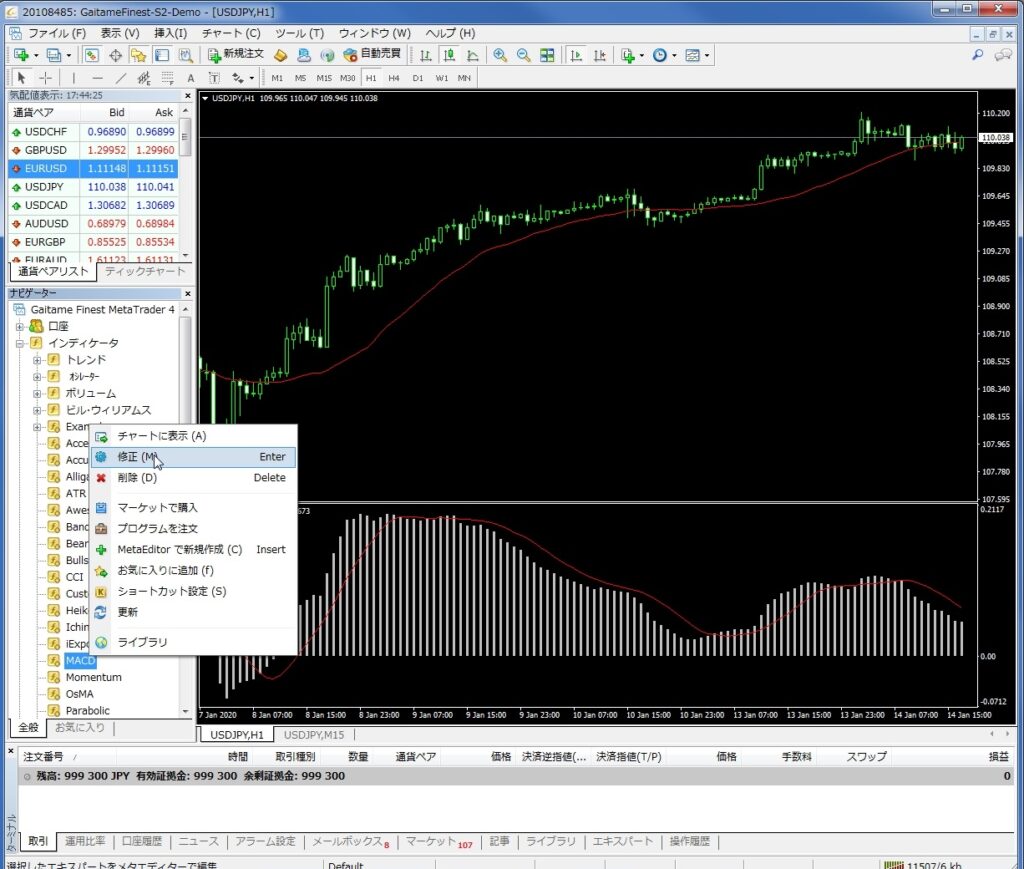This screenshot has width=1024, height=869.
Task: Switch timeframe to M1
Action: pyautogui.click(x=278, y=78)
